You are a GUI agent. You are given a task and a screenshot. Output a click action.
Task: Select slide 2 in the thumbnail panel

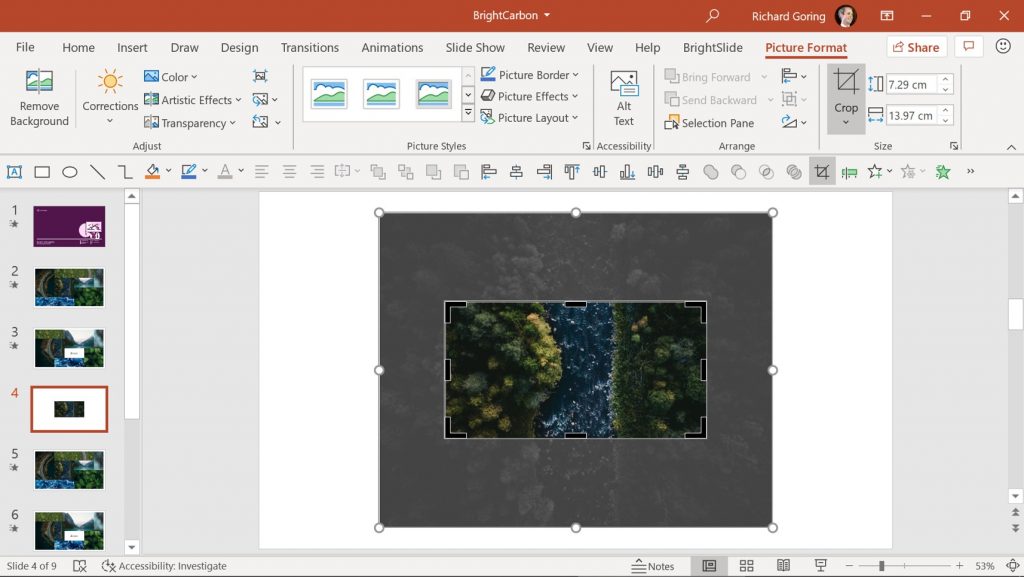69,287
